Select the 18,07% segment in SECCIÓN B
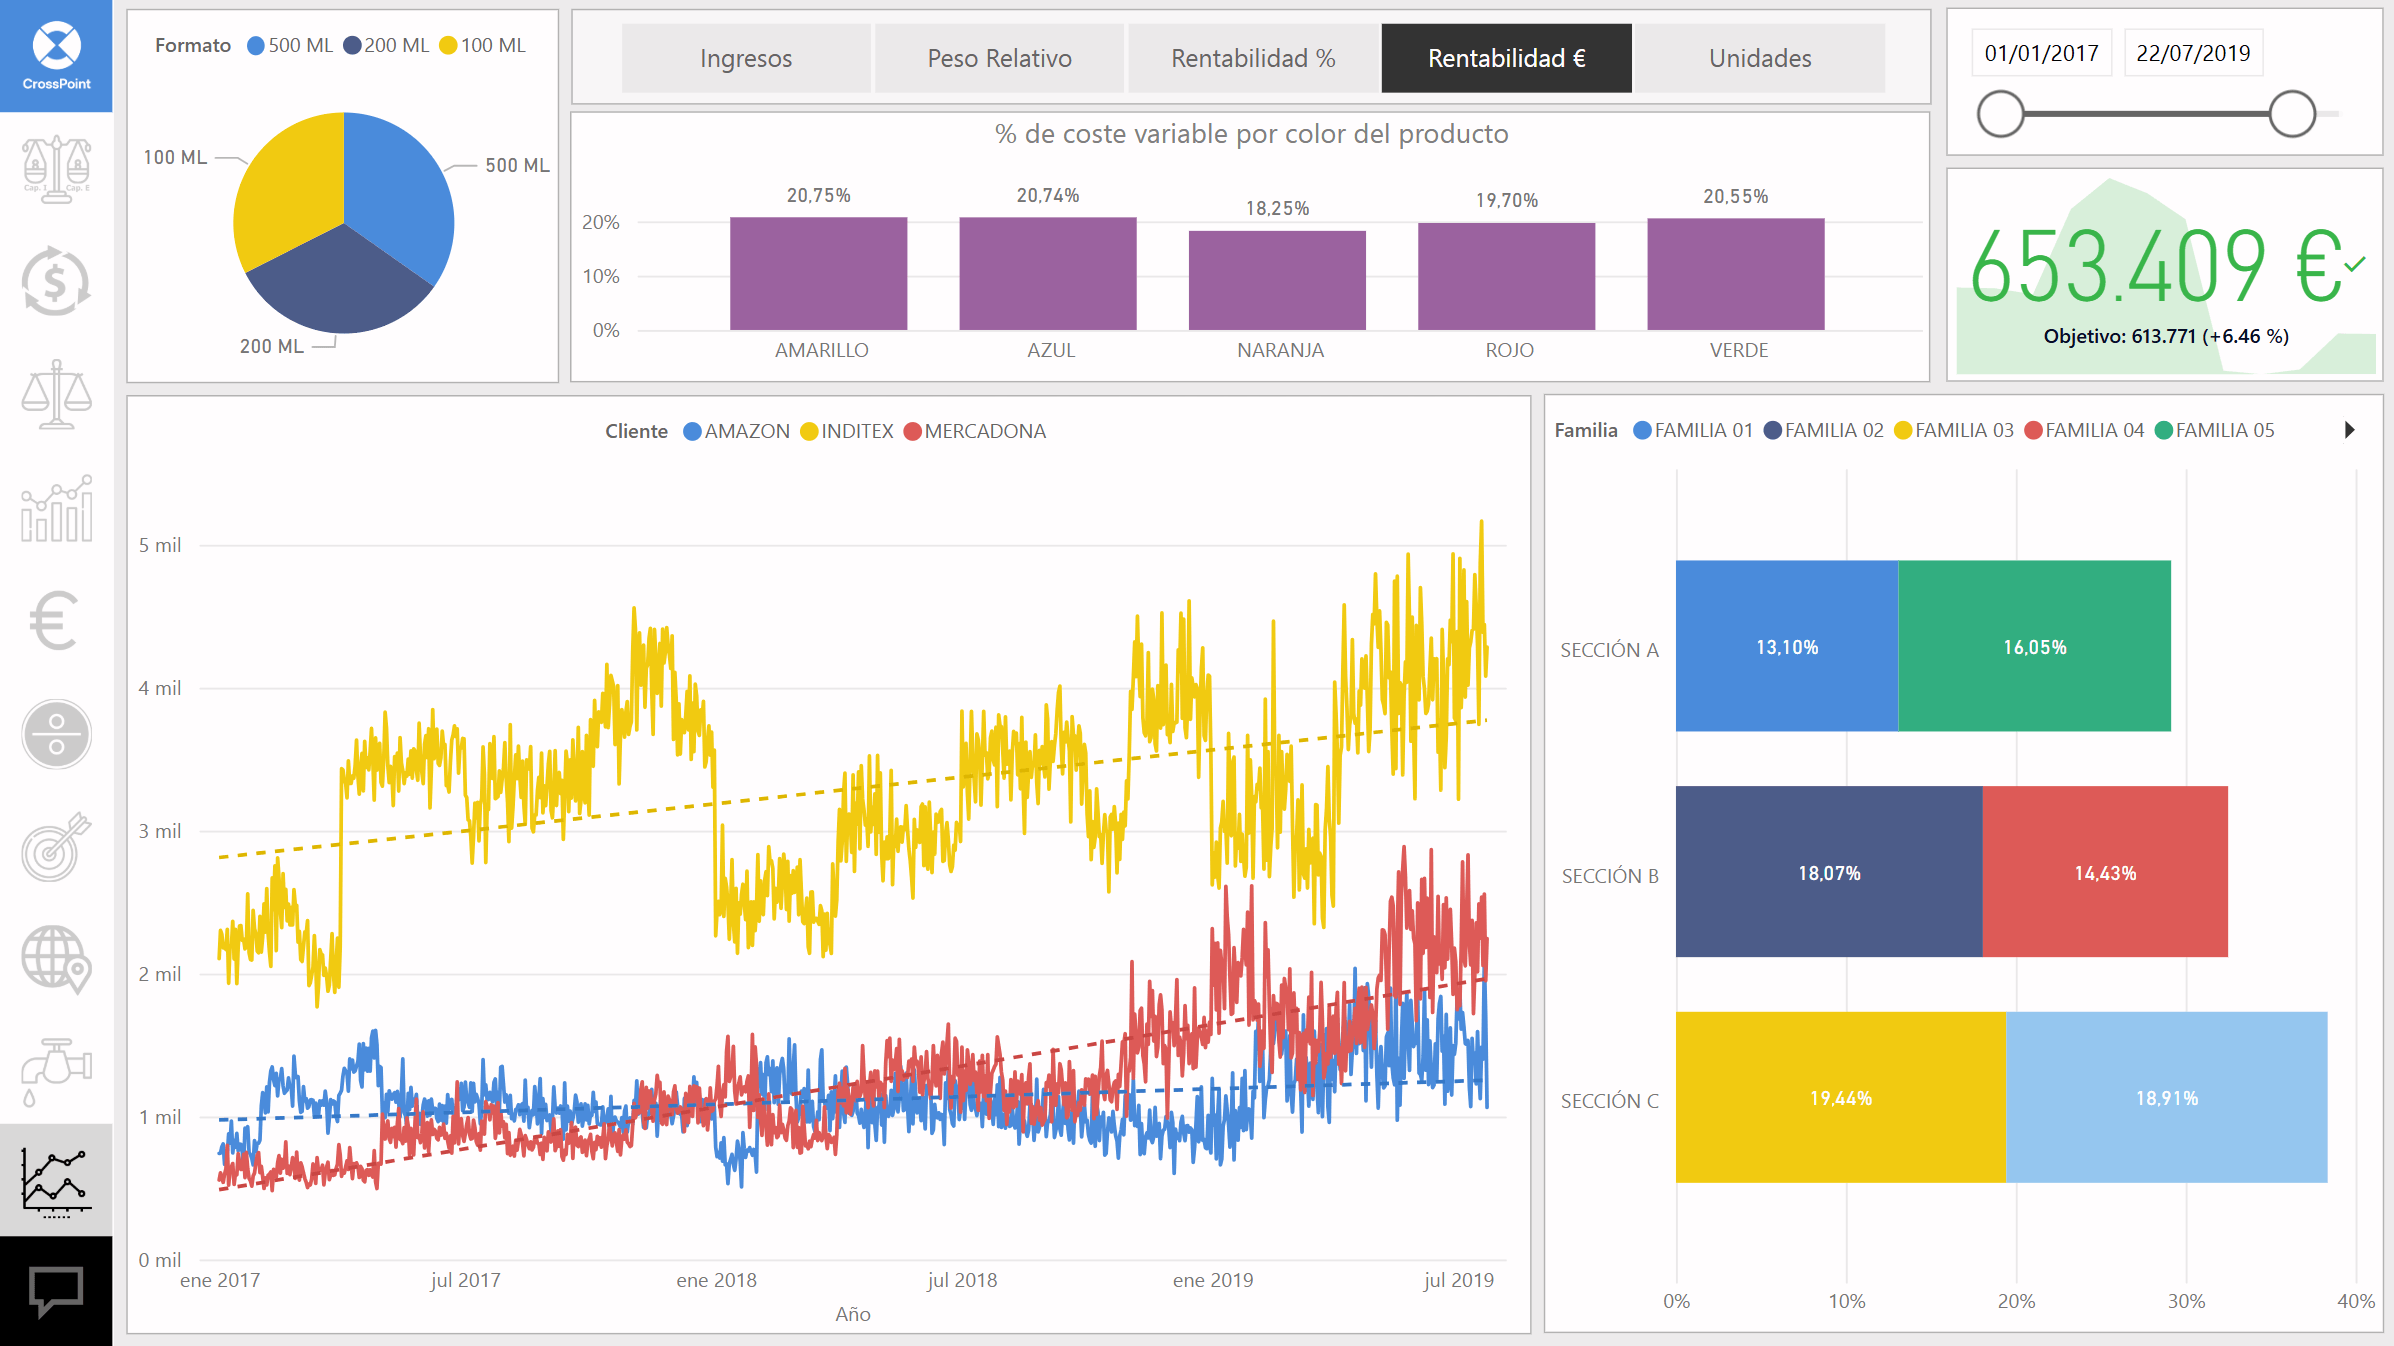The width and height of the screenshot is (2394, 1346). pos(1829,871)
